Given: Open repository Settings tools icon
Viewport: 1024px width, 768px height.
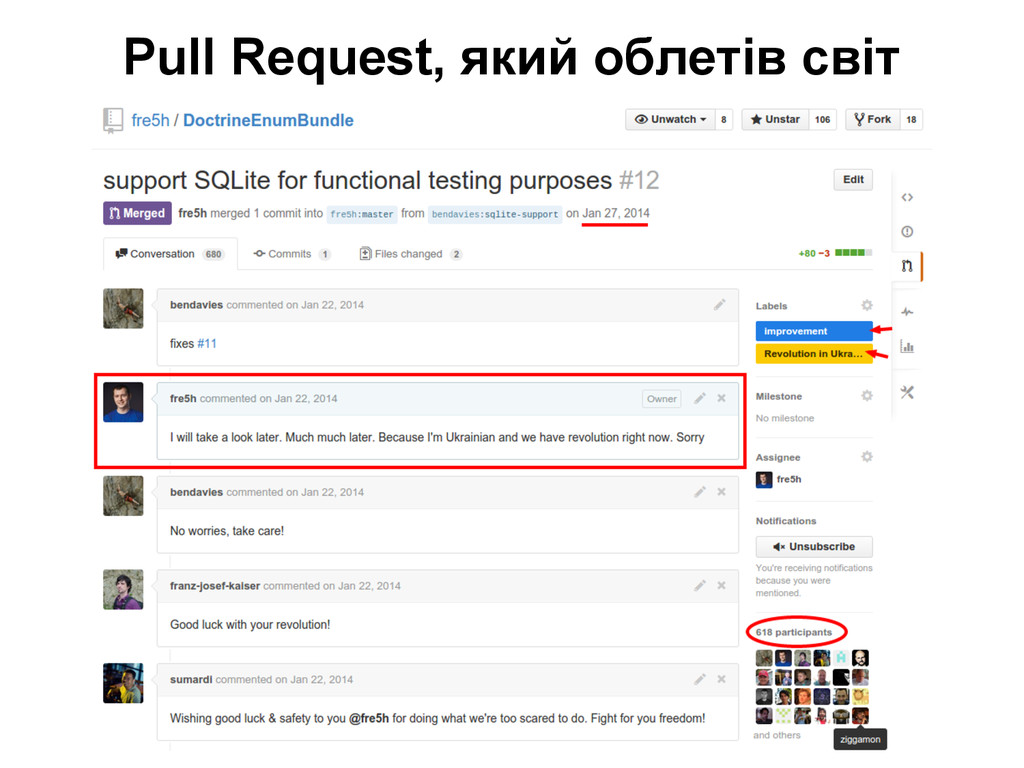Looking at the screenshot, I should click(x=907, y=392).
